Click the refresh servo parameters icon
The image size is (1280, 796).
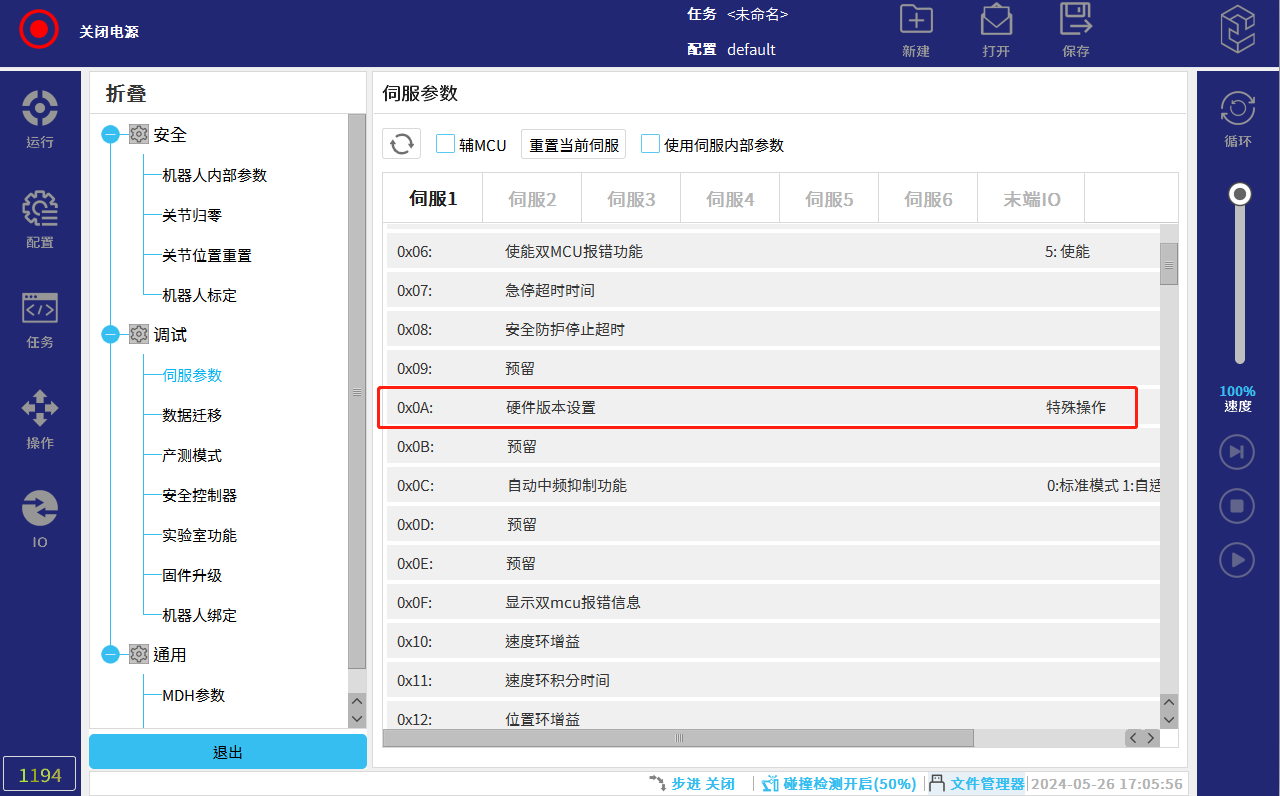[402, 144]
